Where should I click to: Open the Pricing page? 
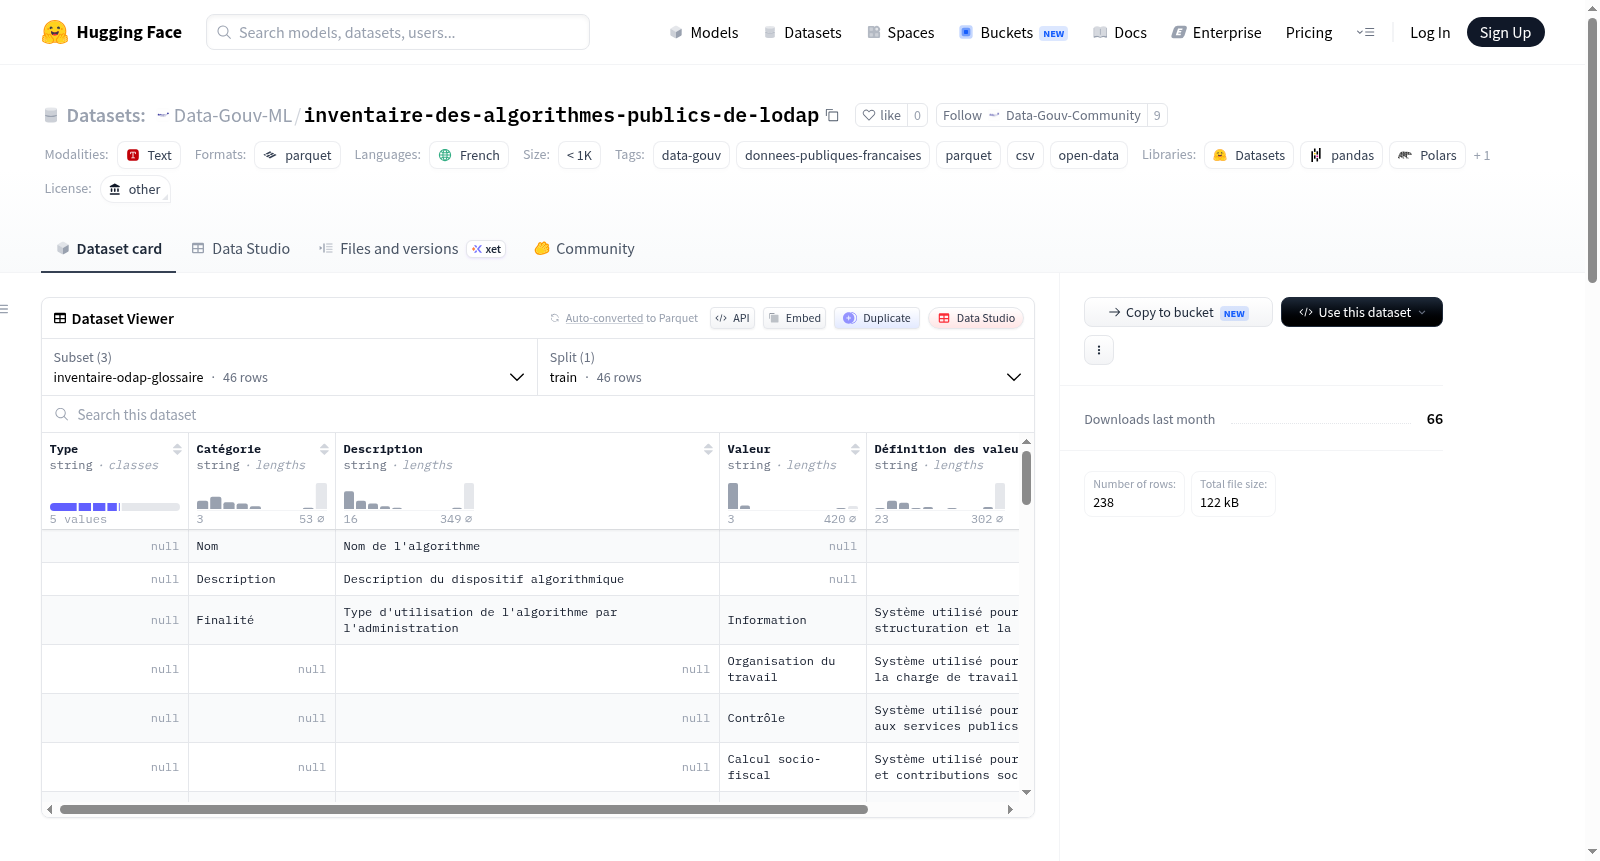pos(1309,32)
